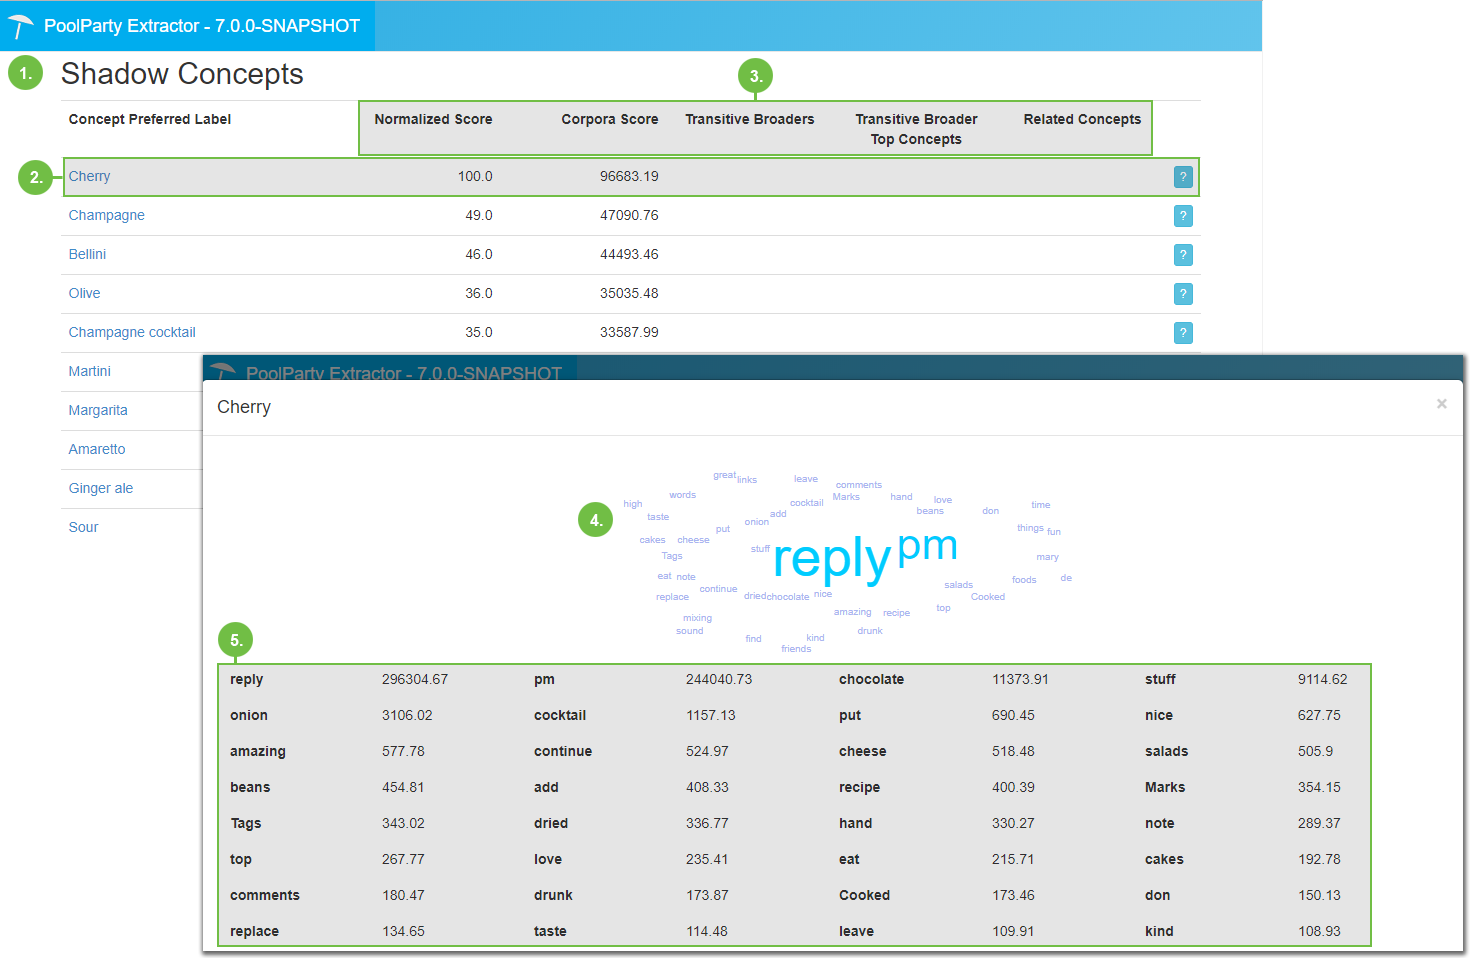The height and width of the screenshot is (958, 1470).
Task: Click the Normalized Score column header
Action: click(433, 120)
